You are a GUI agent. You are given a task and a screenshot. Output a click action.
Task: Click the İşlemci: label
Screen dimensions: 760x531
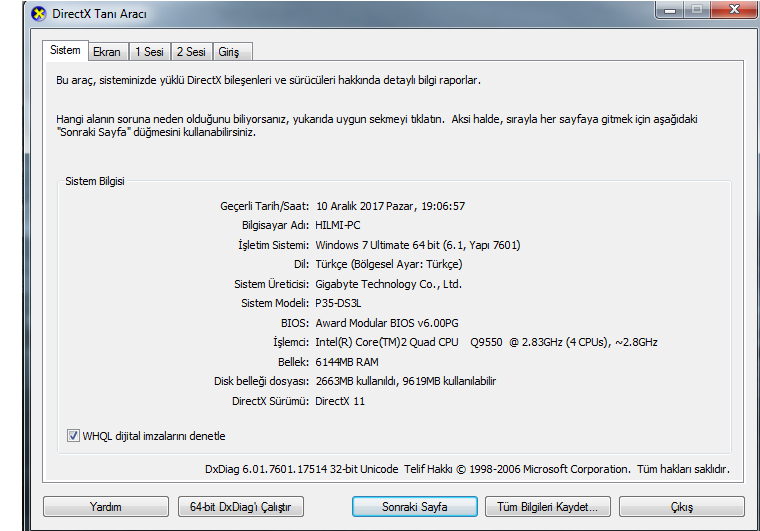(291, 343)
